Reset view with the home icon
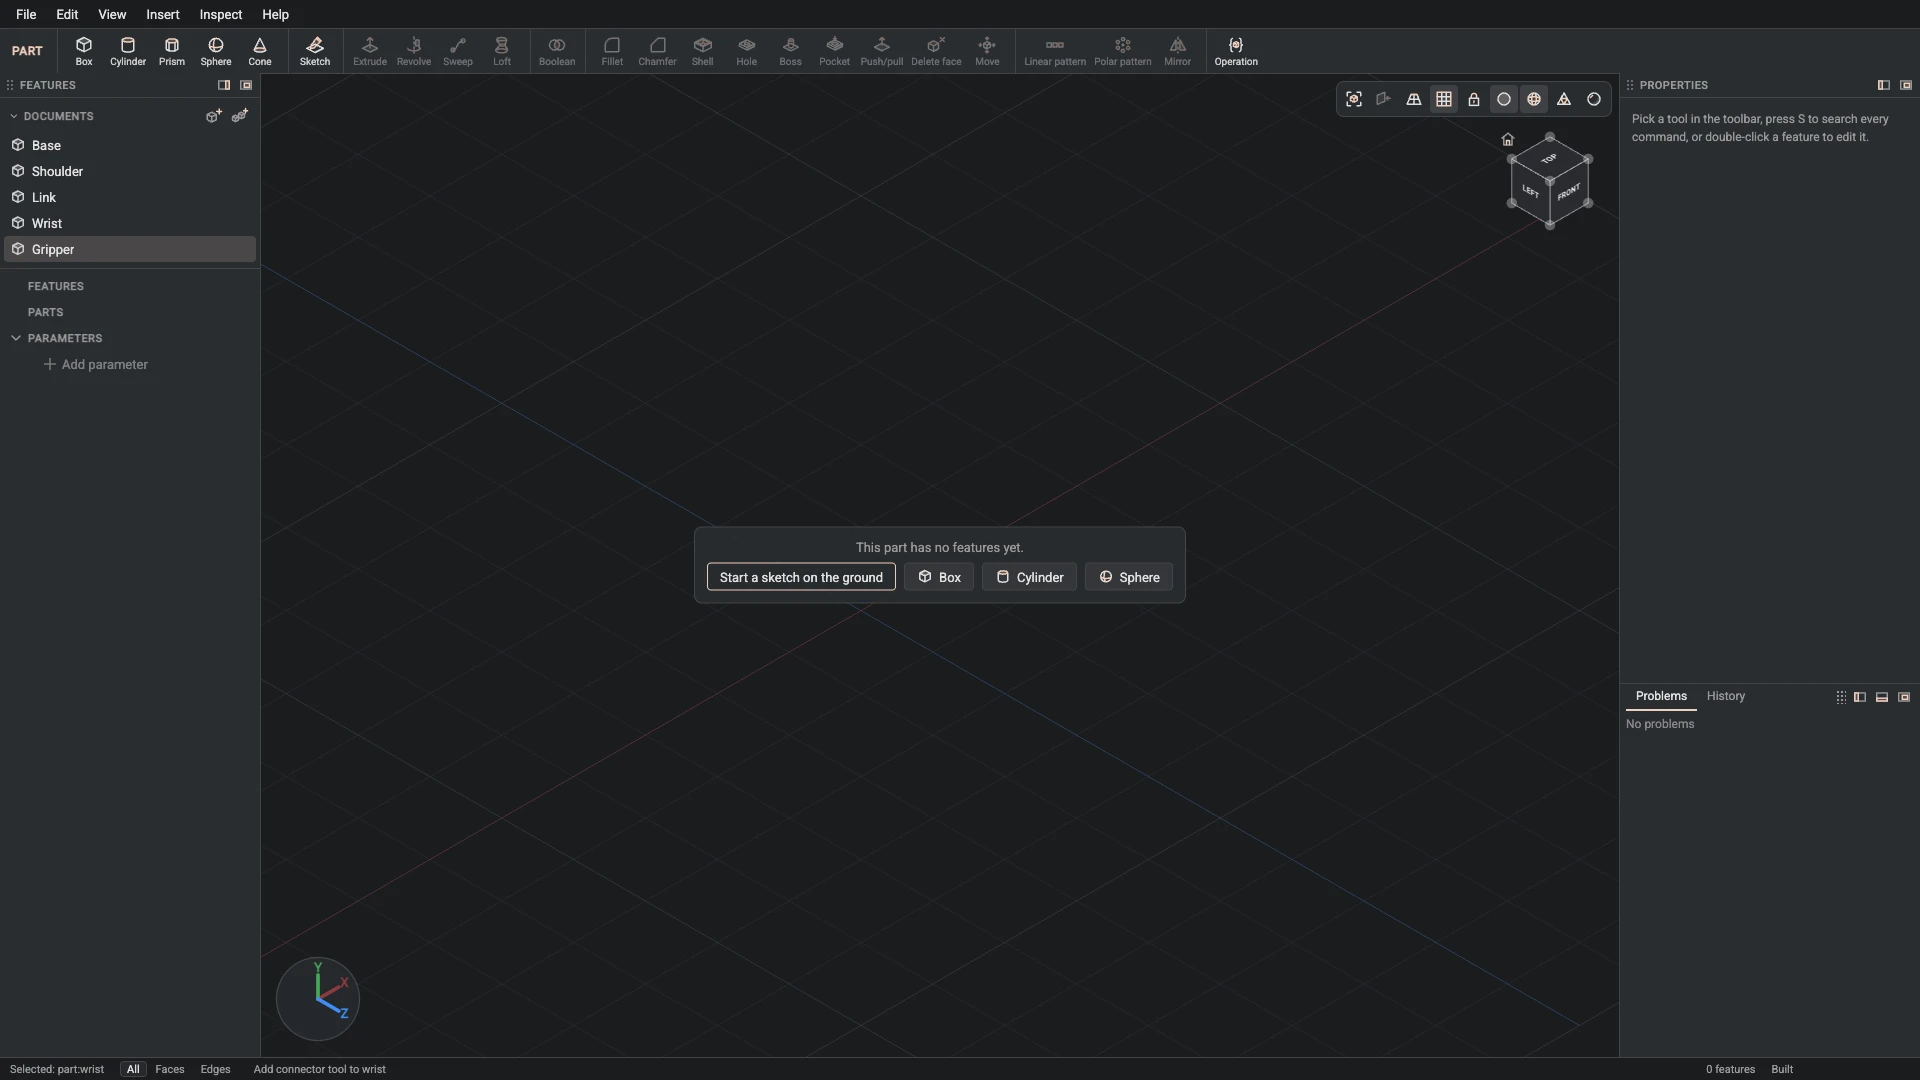Viewport: 1920px width, 1080px height. 1508,139
